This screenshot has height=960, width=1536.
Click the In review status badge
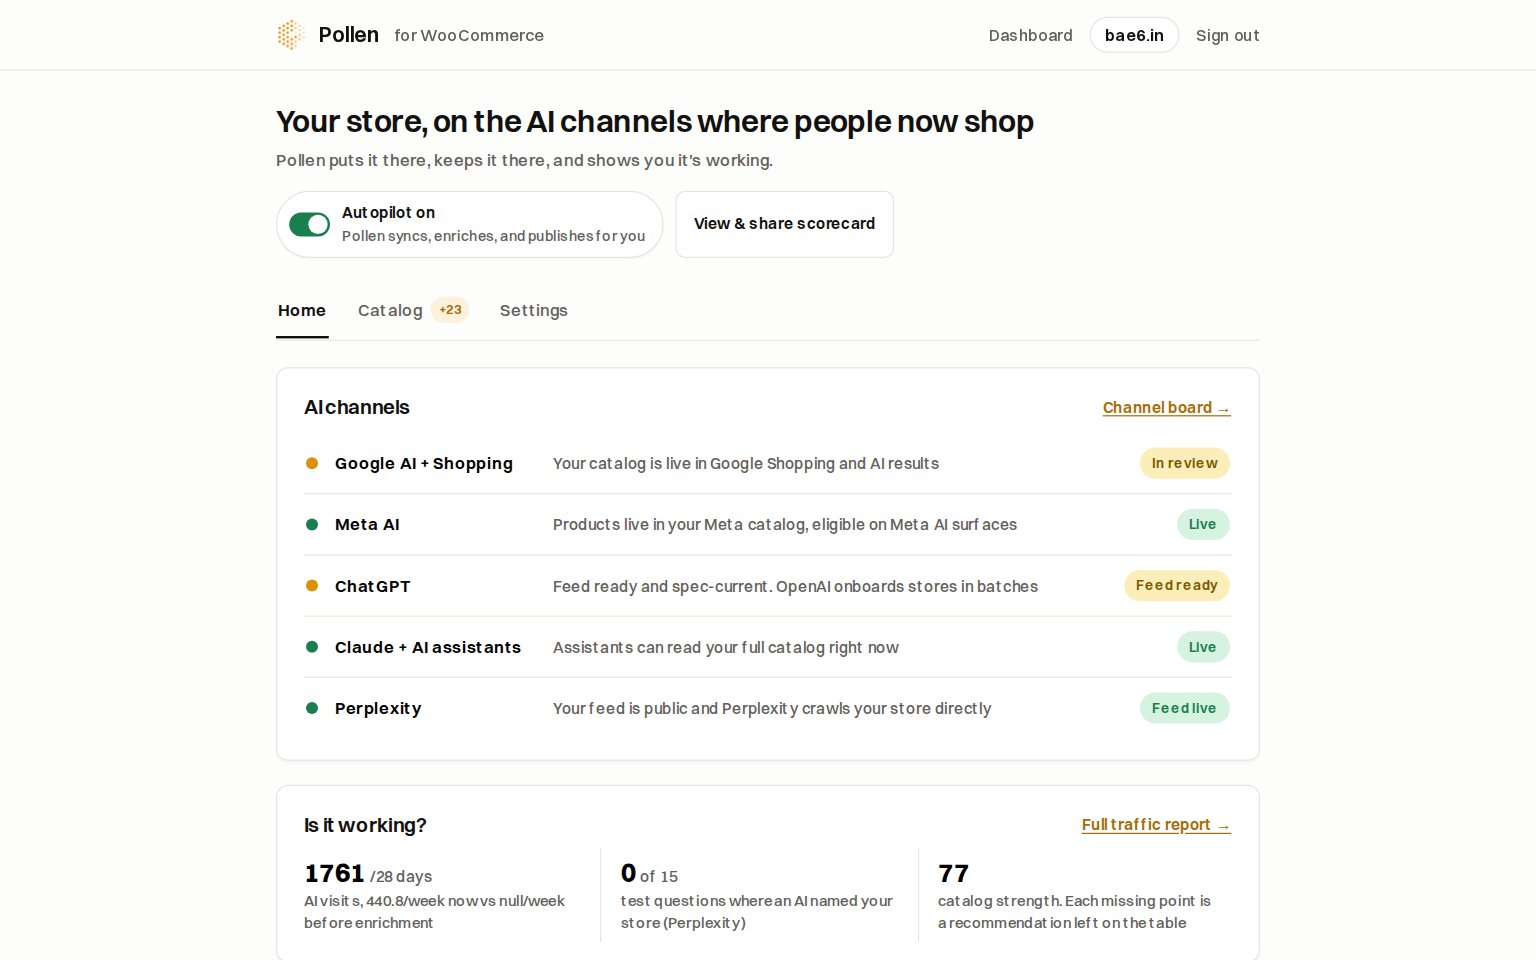(x=1185, y=463)
